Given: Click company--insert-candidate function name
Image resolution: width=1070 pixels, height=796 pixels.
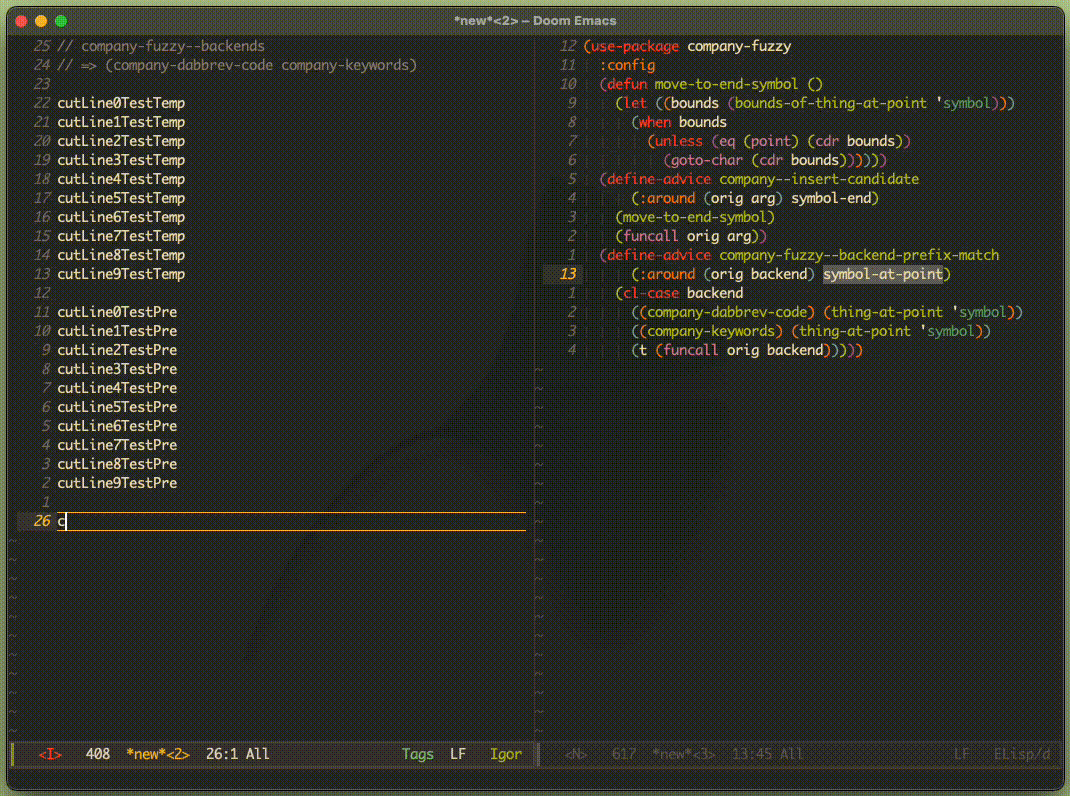Looking at the screenshot, I should (x=819, y=180).
